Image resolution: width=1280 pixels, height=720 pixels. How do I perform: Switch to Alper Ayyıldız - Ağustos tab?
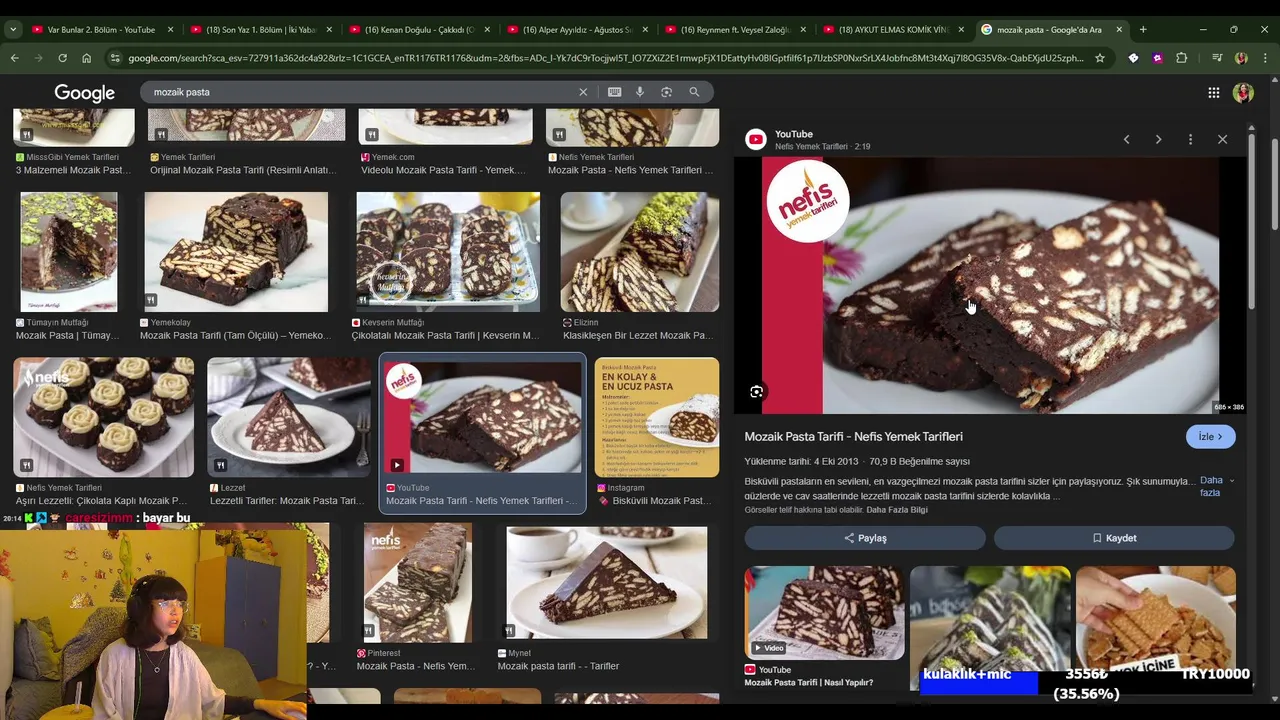coord(577,30)
